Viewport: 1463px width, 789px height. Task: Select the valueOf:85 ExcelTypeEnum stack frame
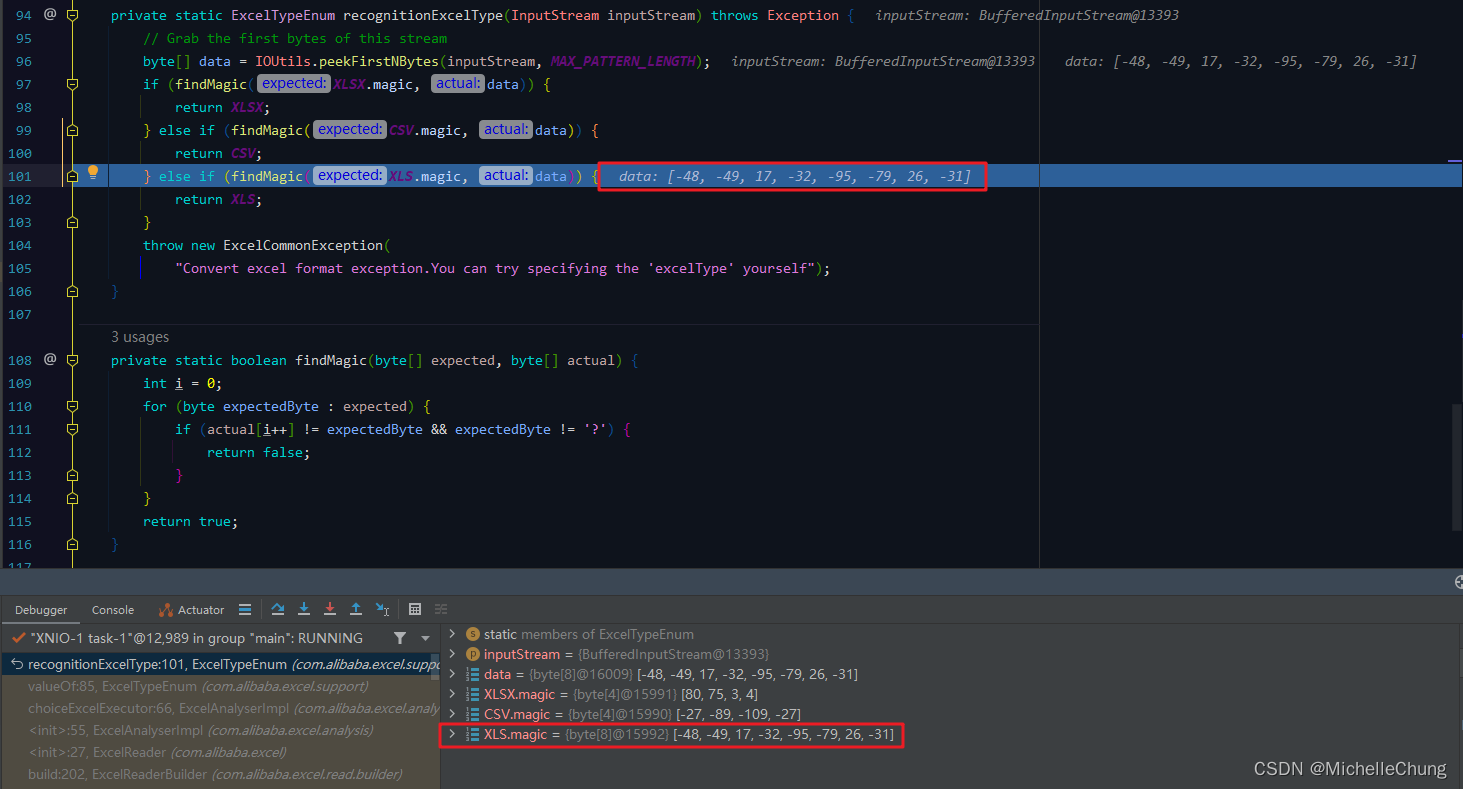[220, 686]
